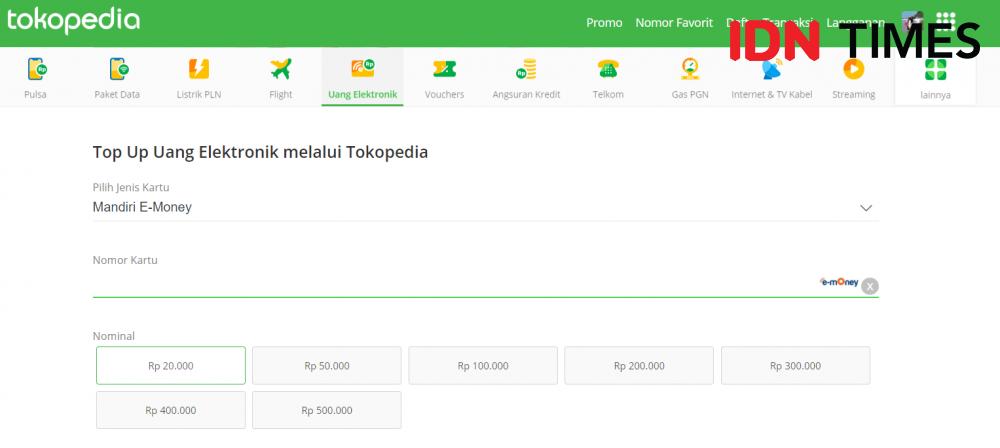The width and height of the screenshot is (1000, 448).
Task: Click the Flight label text
Action: pos(281,94)
